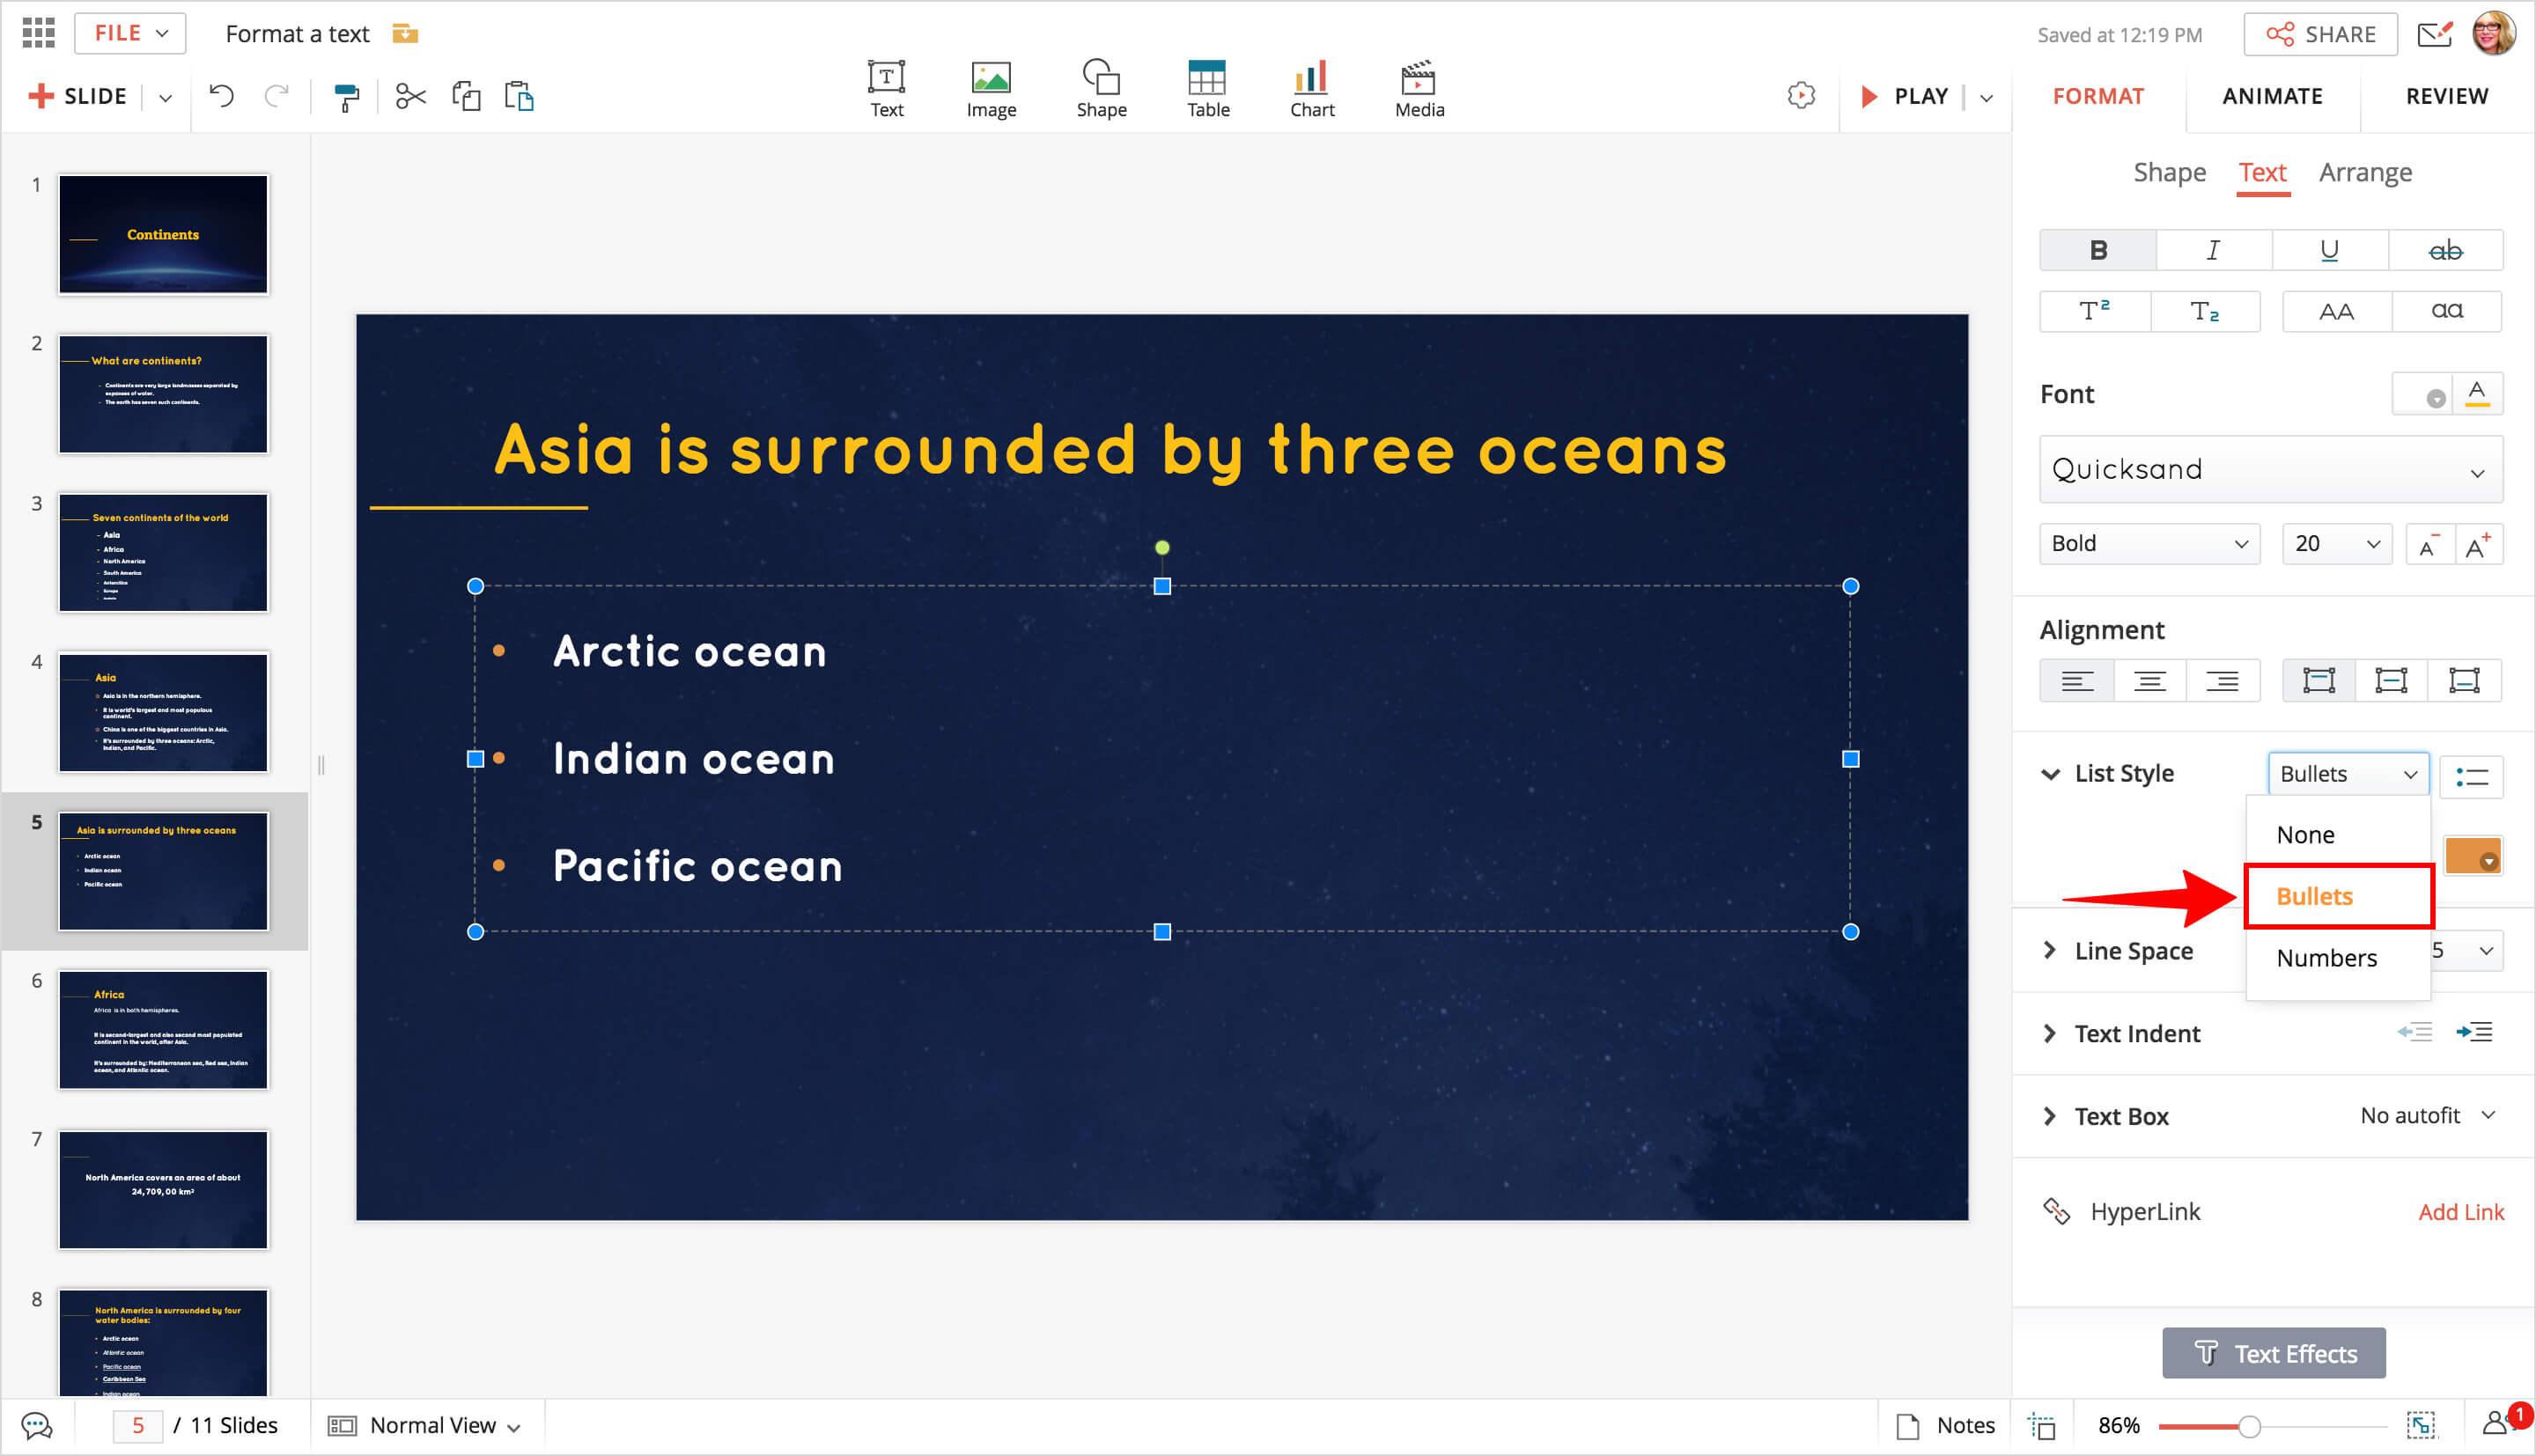Click the Text Effects button

(2273, 1353)
